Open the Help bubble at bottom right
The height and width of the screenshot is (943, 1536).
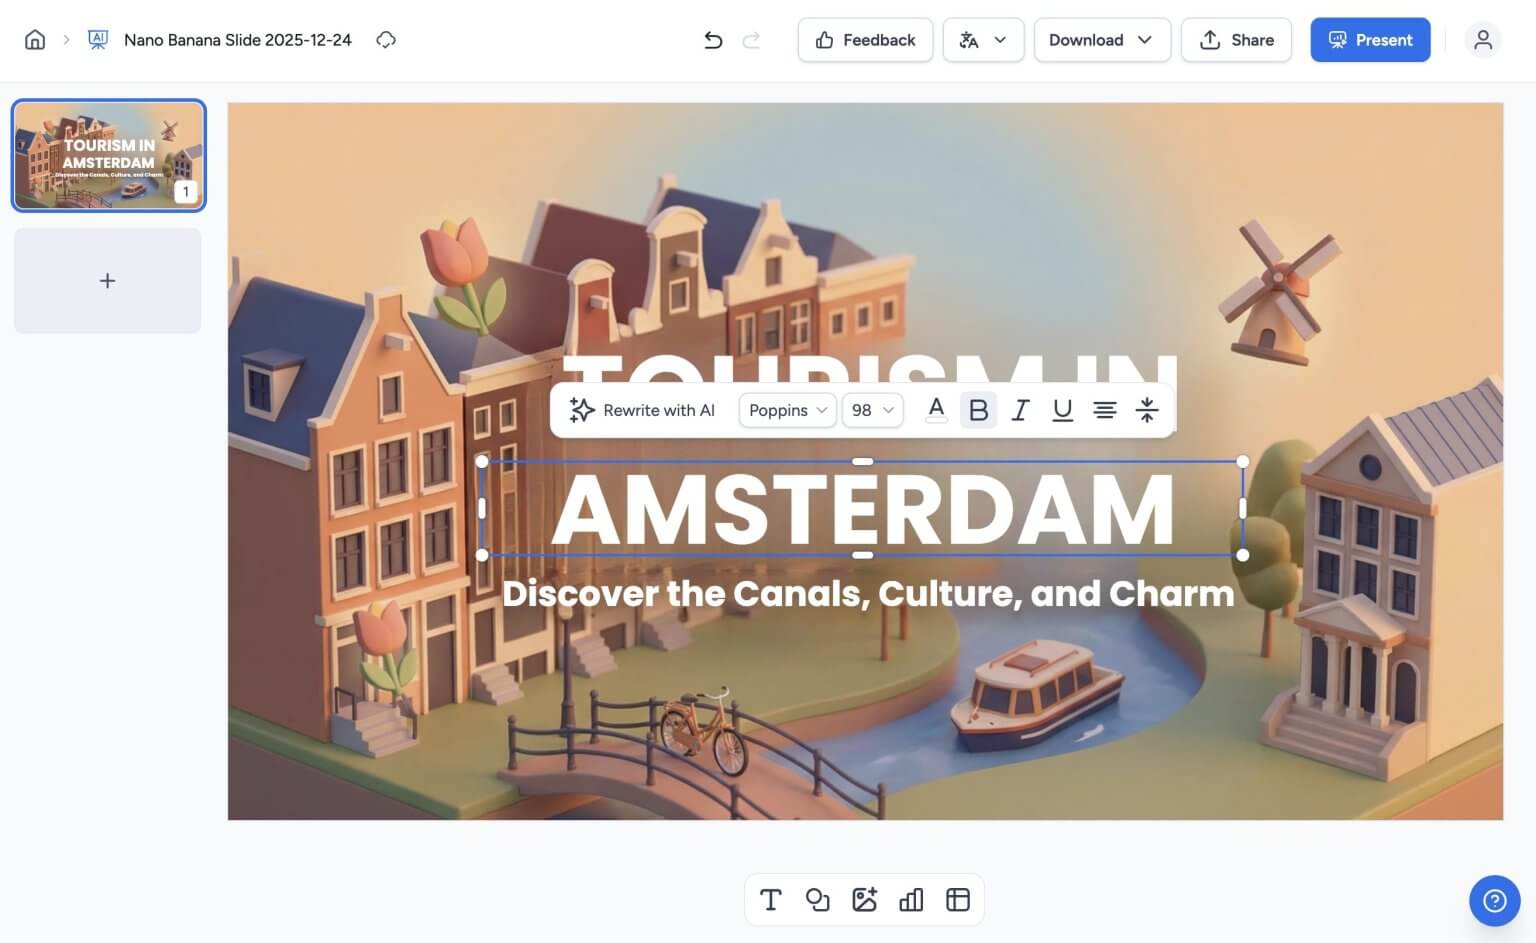click(x=1494, y=900)
